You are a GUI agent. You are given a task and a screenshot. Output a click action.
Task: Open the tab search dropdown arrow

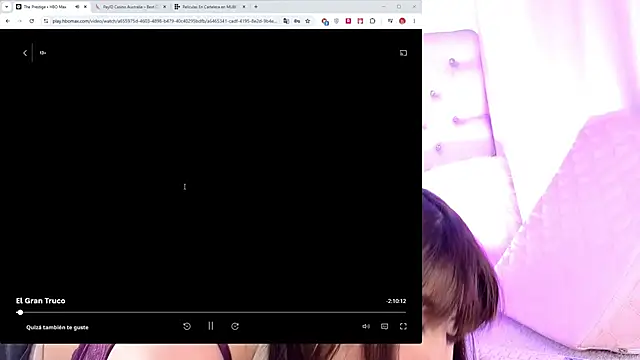7,7
